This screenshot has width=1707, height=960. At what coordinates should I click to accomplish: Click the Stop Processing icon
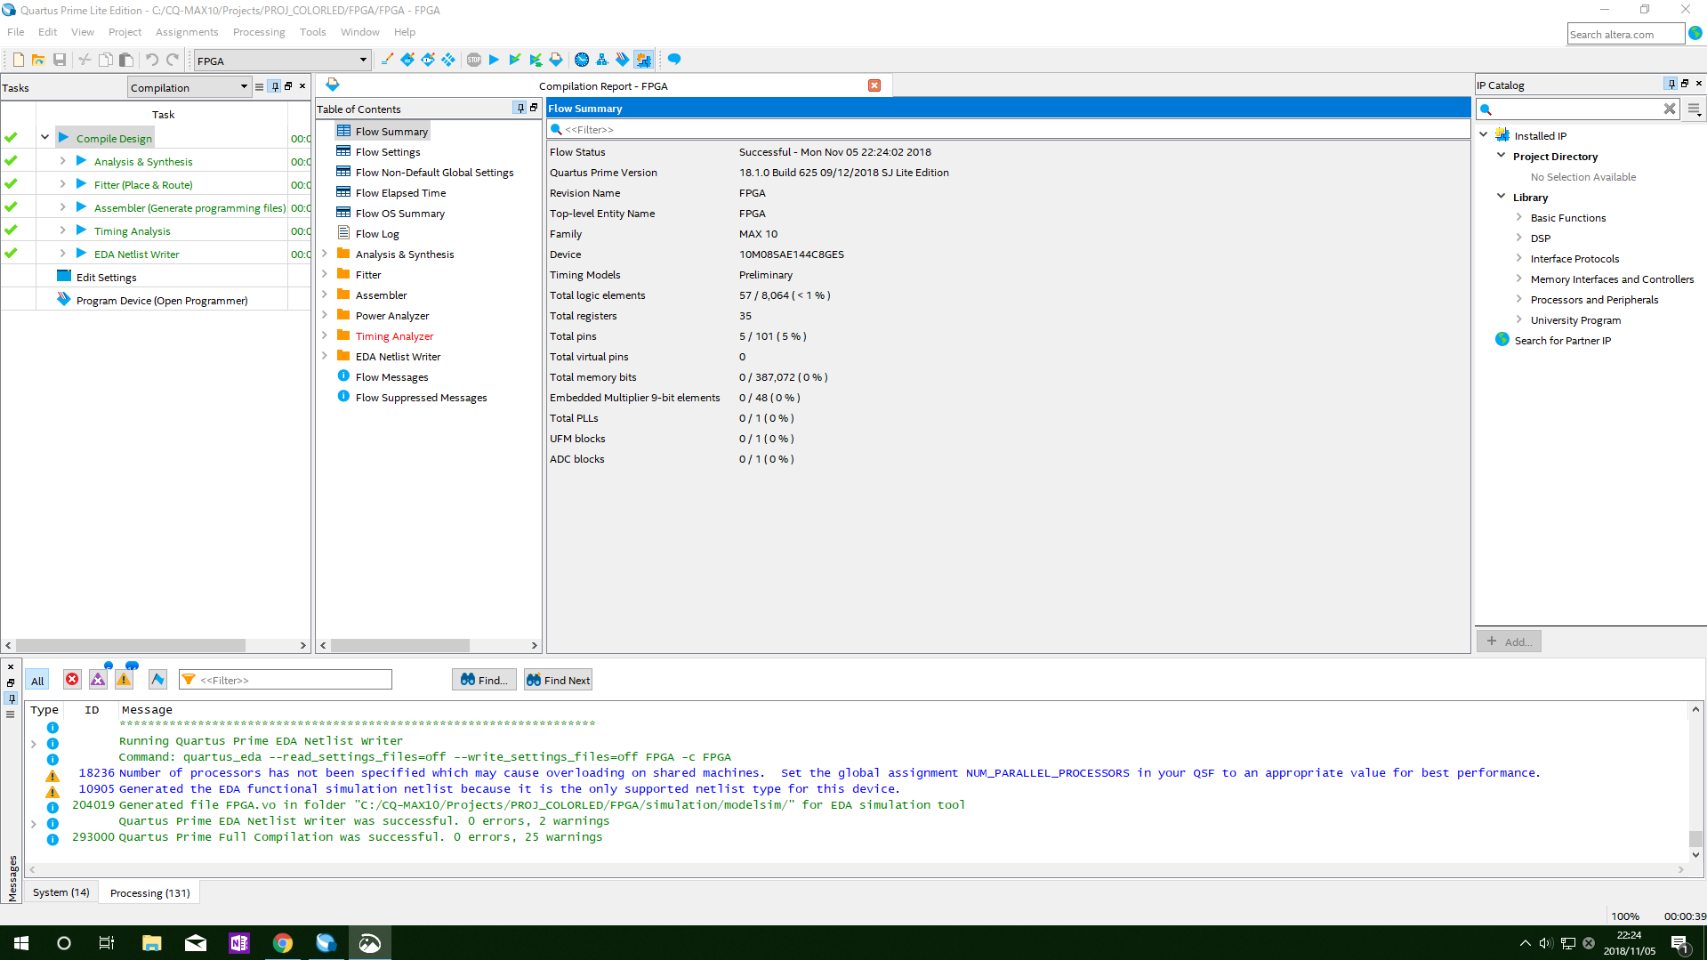474,60
